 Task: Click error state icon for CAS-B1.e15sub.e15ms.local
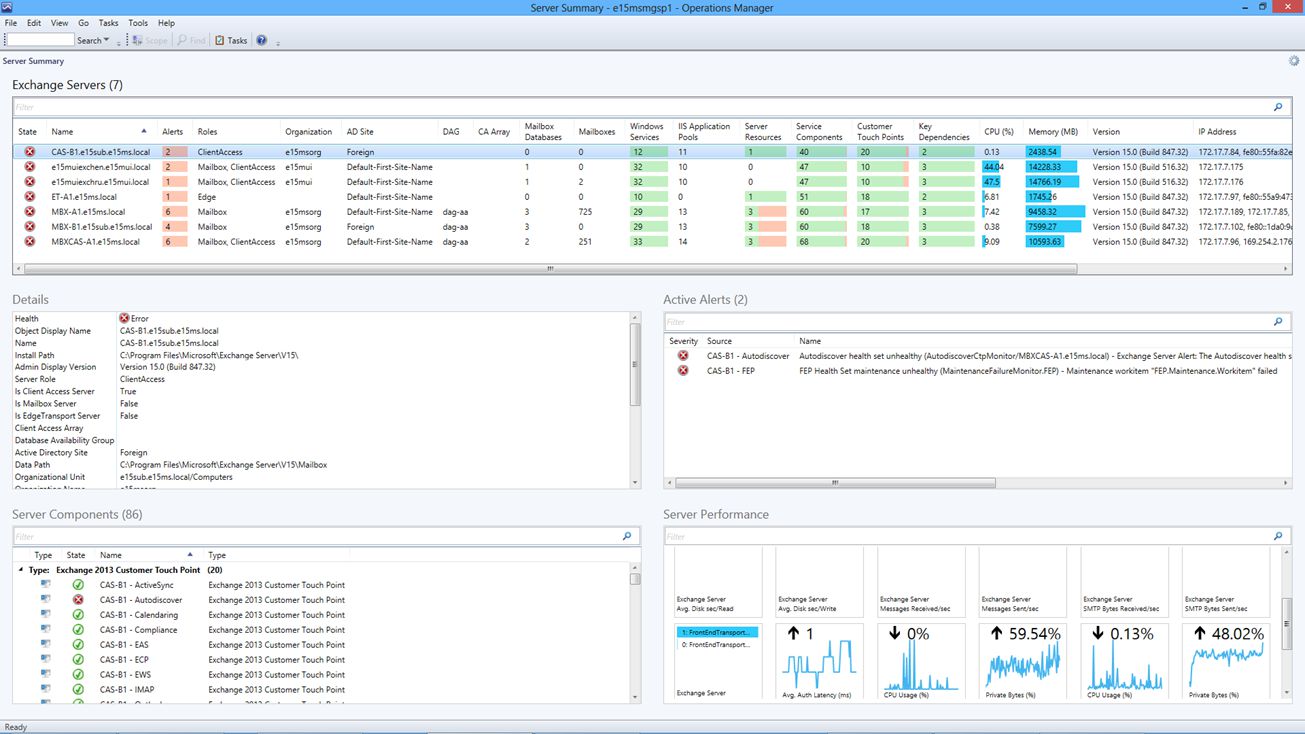click(29, 152)
